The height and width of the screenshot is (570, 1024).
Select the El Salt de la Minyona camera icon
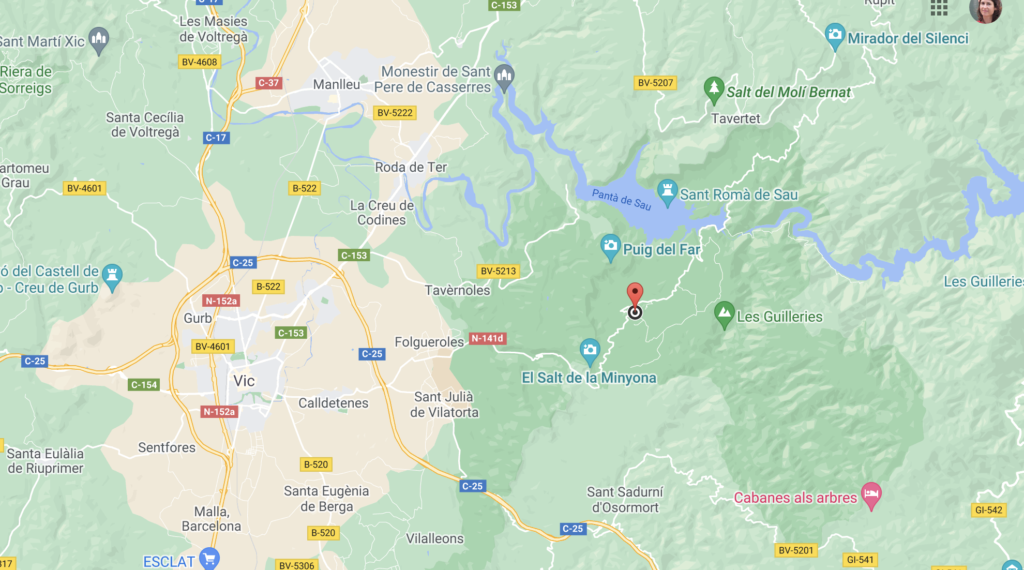click(x=590, y=352)
